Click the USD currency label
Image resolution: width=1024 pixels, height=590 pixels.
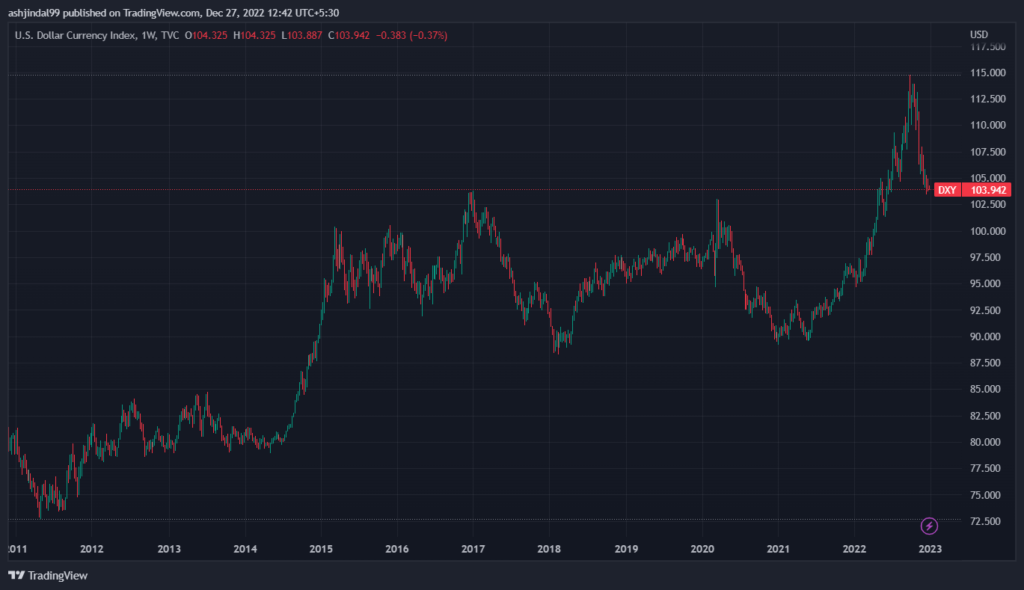click(978, 34)
